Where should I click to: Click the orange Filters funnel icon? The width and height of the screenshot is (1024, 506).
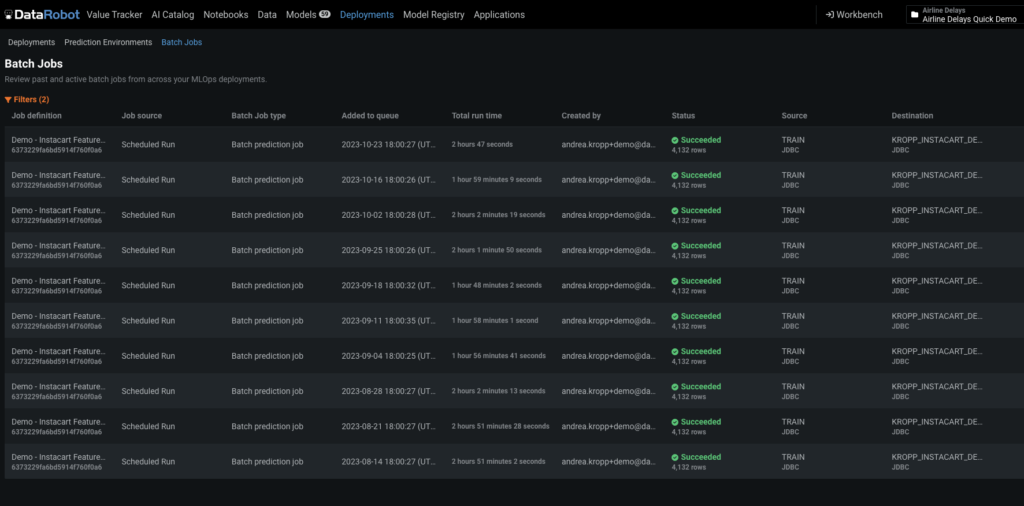8,99
